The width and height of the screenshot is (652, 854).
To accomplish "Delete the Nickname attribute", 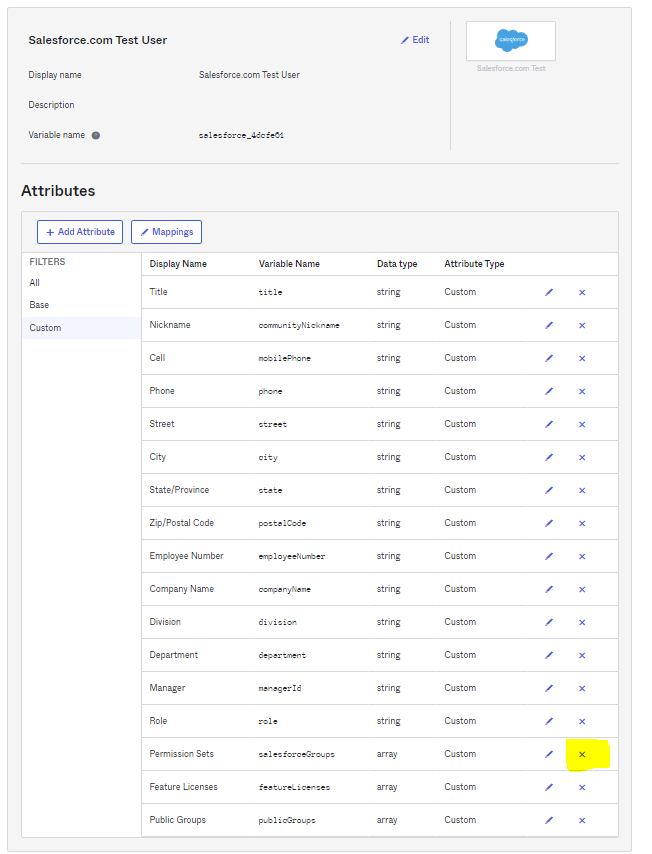I will pos(582,326).
